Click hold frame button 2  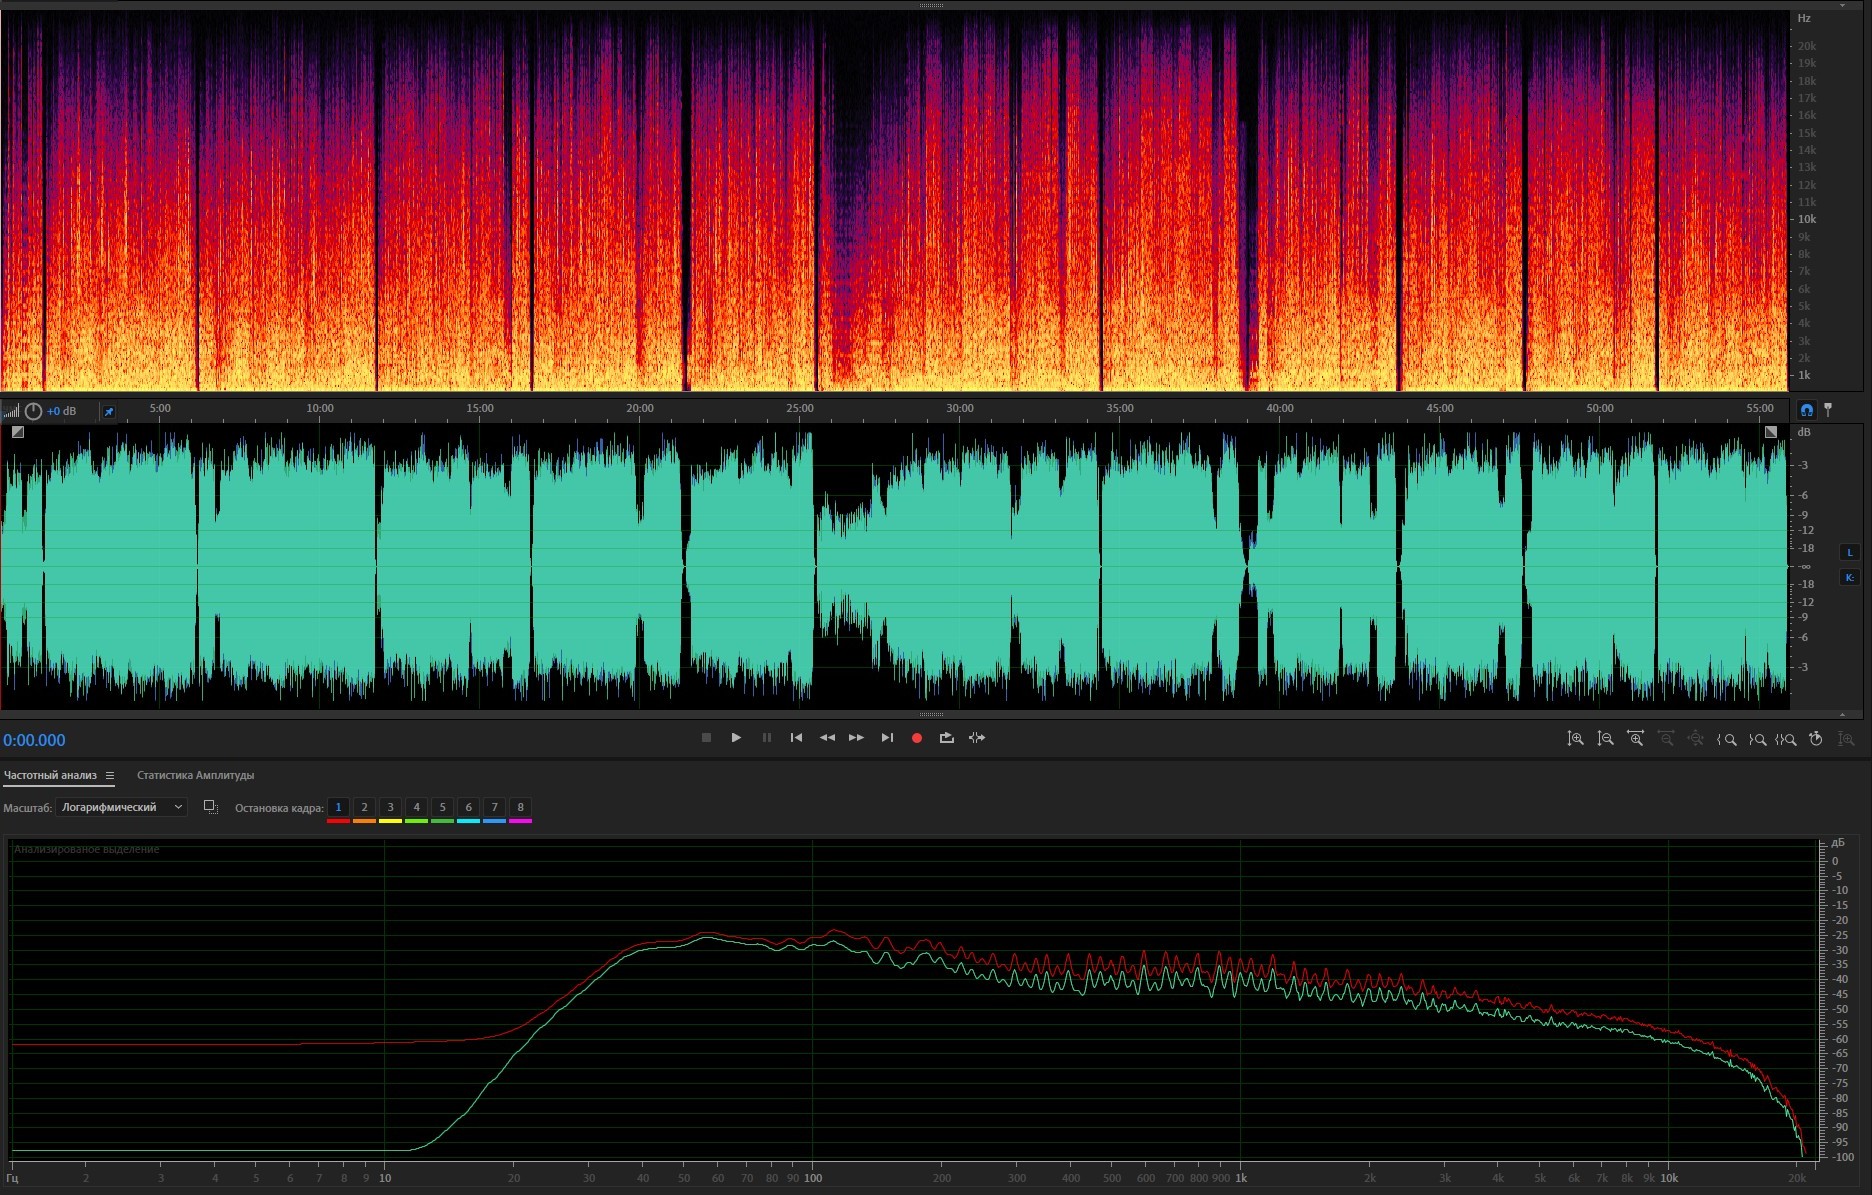tap(364, 807)
